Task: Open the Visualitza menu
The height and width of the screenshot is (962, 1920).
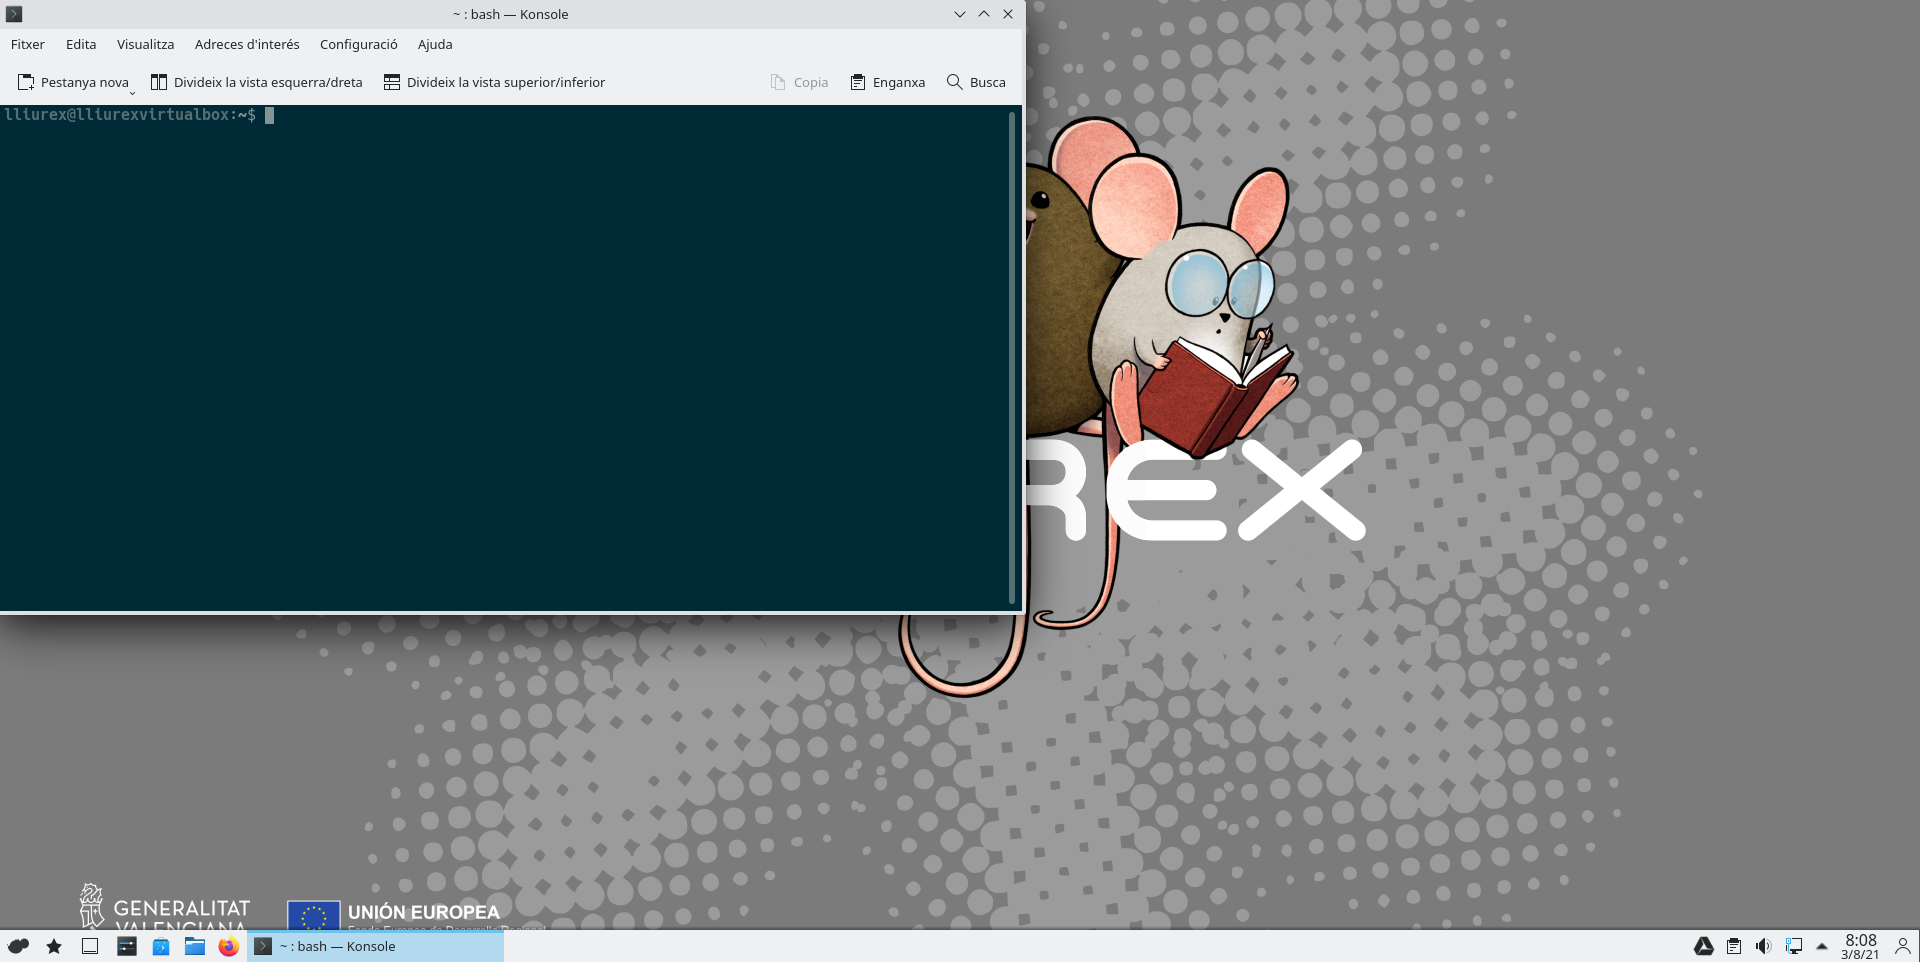Action: pyautogui.click(x=145, y=44)
